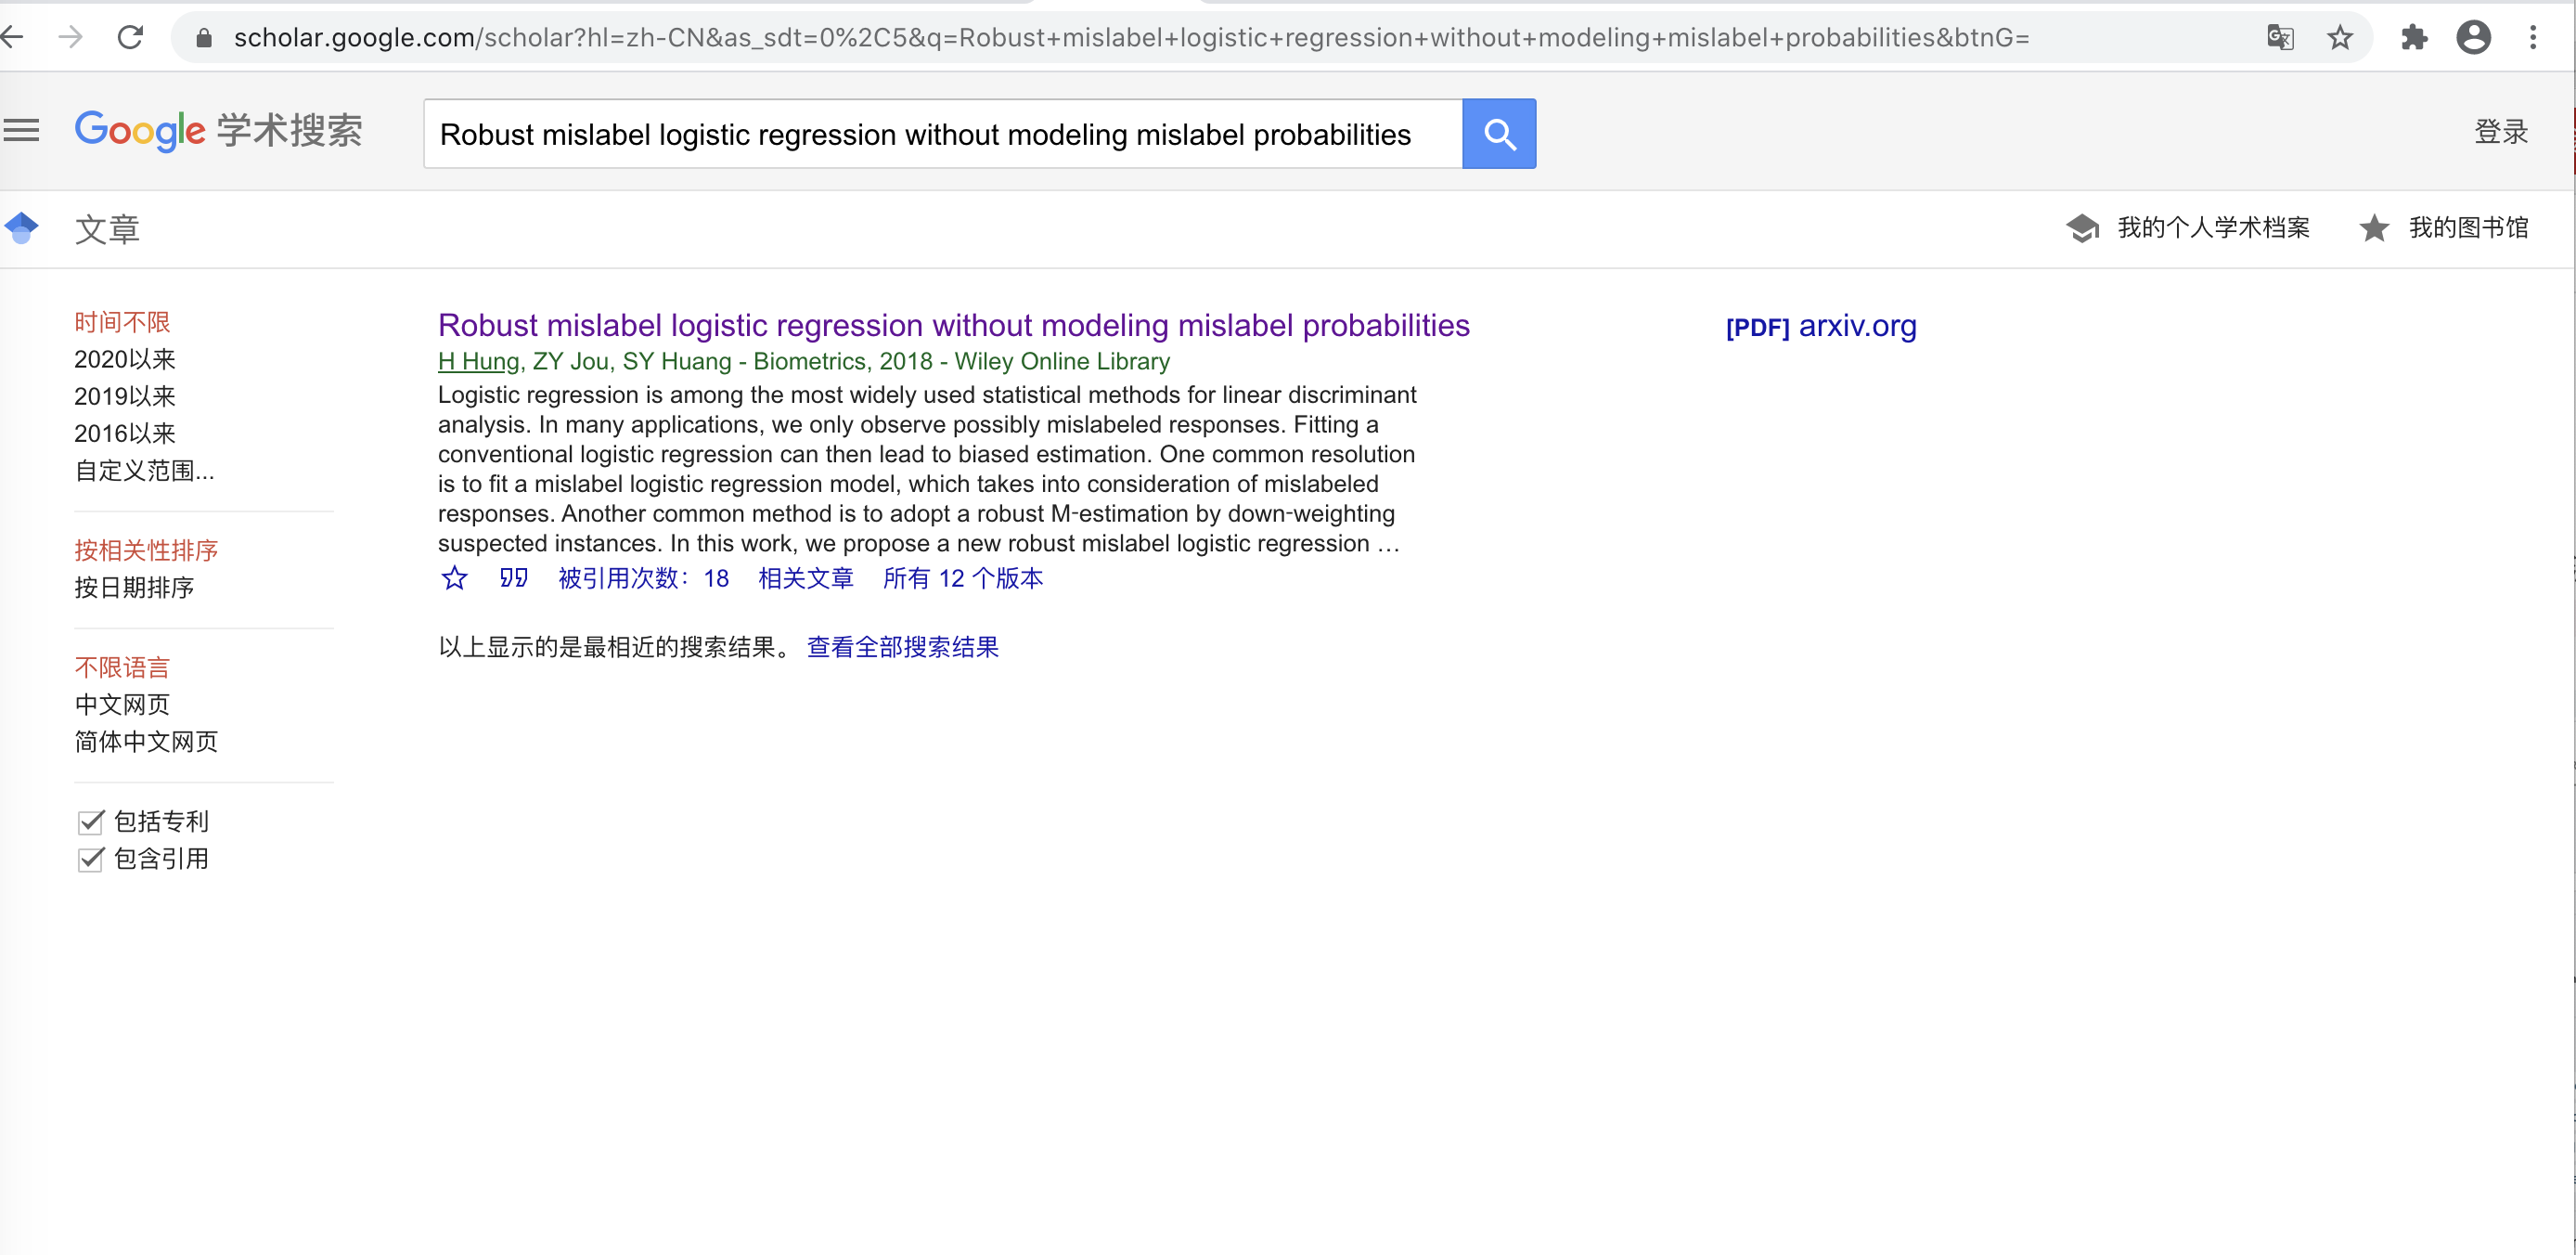The width and height of the screenshot is (2576, 1255).
Task: Click the blue search magnifier button
Action: (x=1497, y=133)
